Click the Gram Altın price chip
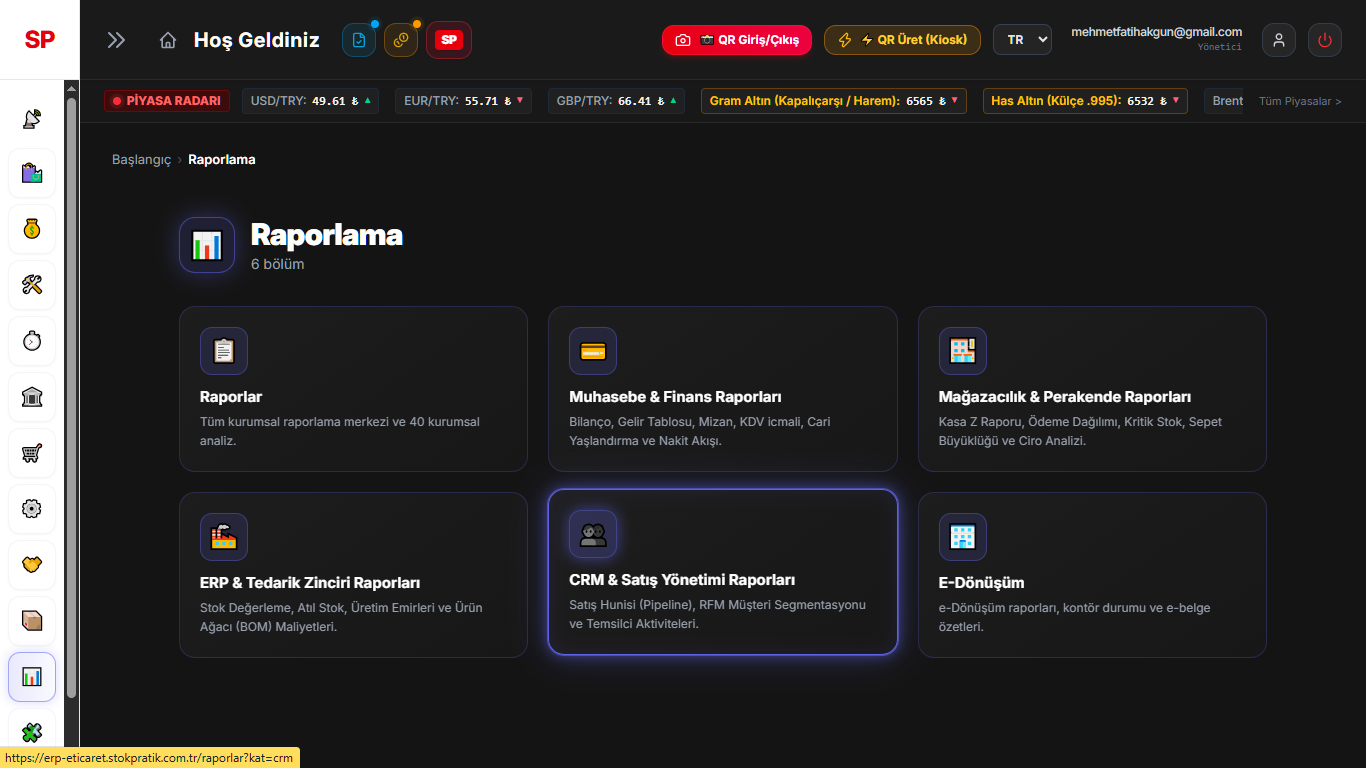The width and height of the screenshot is (1366, 768). [834, 101]
